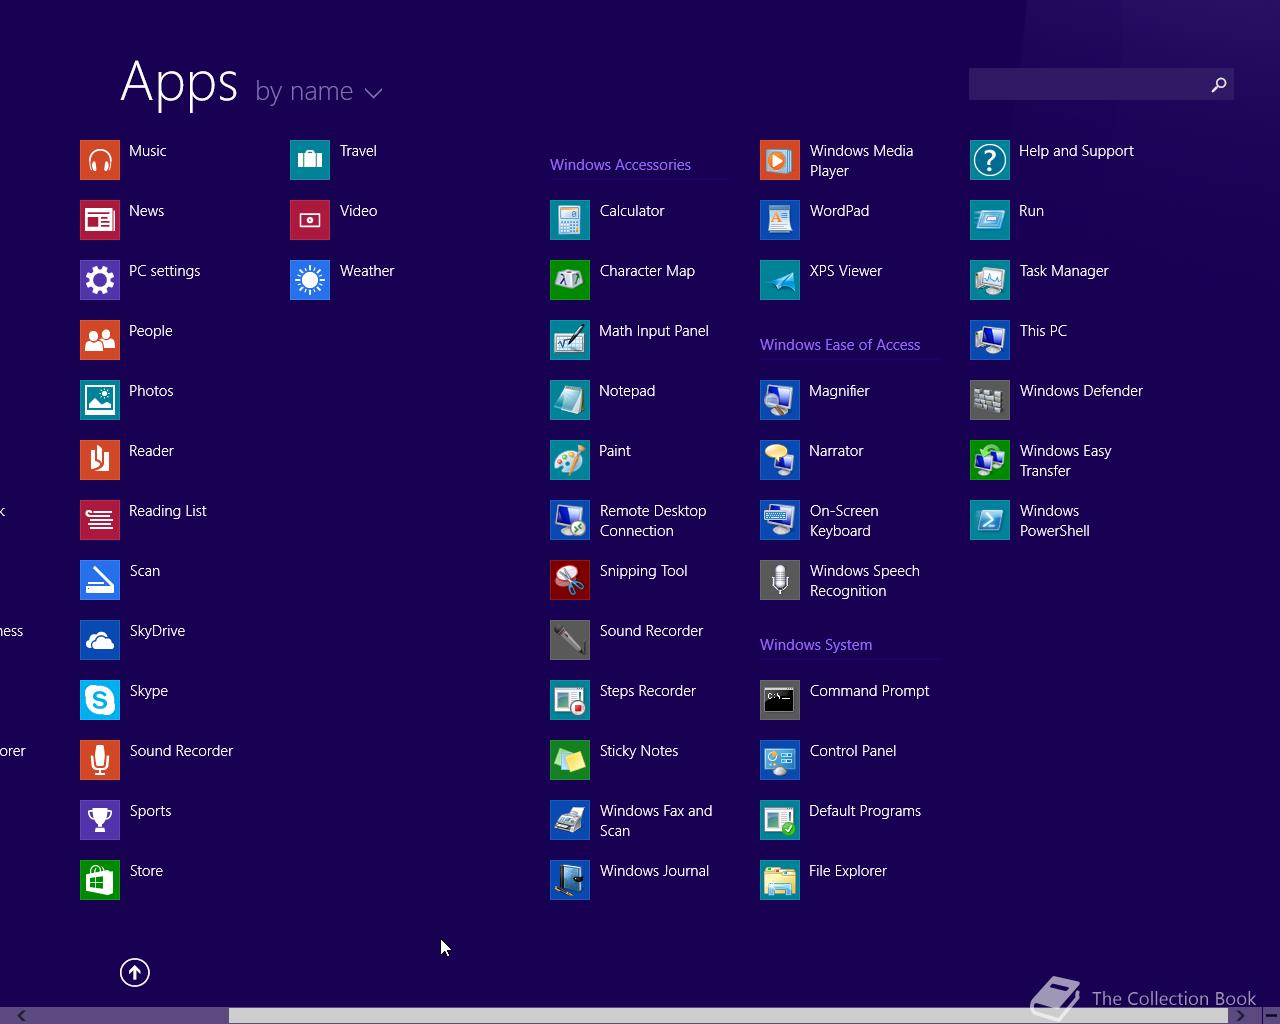Image resolution: width=1280 pixels, height=1024 pixels.
Task: Open the Run dialog icon
Action: point(990,220)
